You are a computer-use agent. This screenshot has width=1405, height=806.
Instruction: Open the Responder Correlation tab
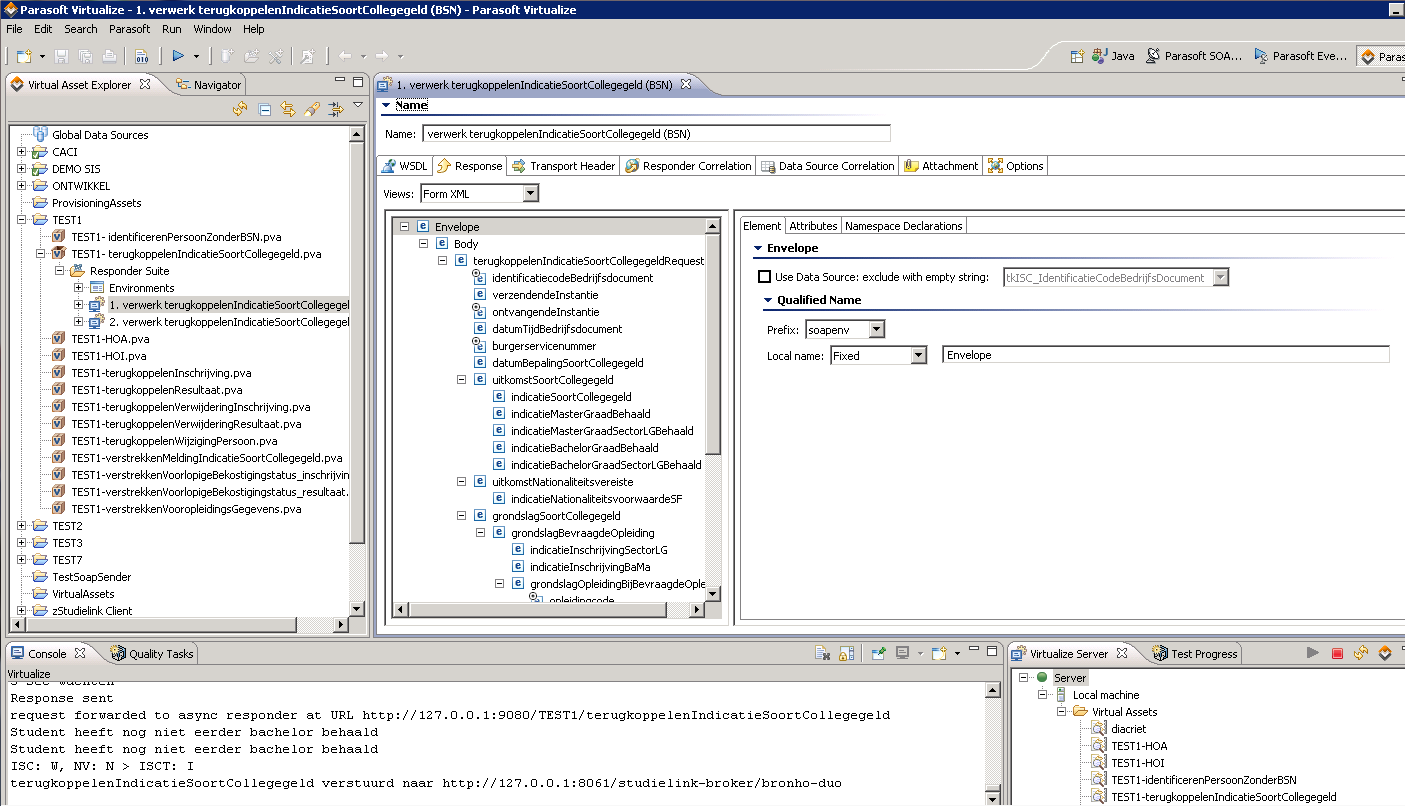click(x=688, y=166)
